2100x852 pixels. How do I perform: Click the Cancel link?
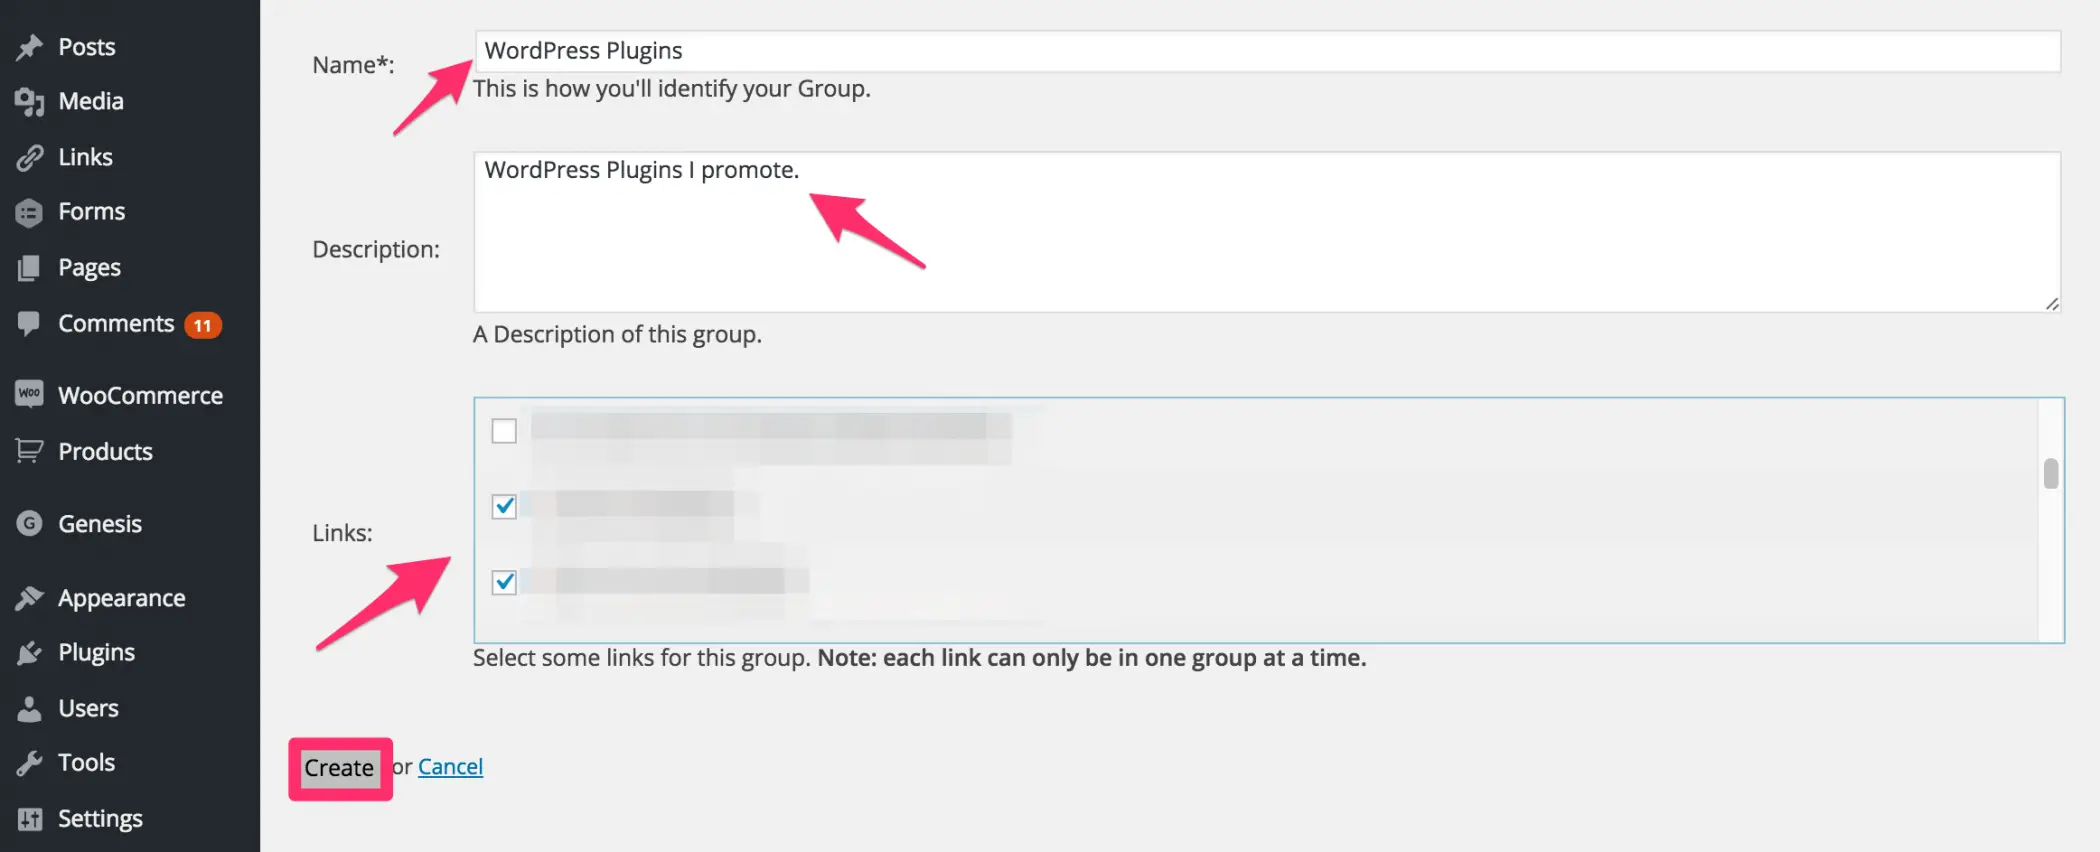450,767
